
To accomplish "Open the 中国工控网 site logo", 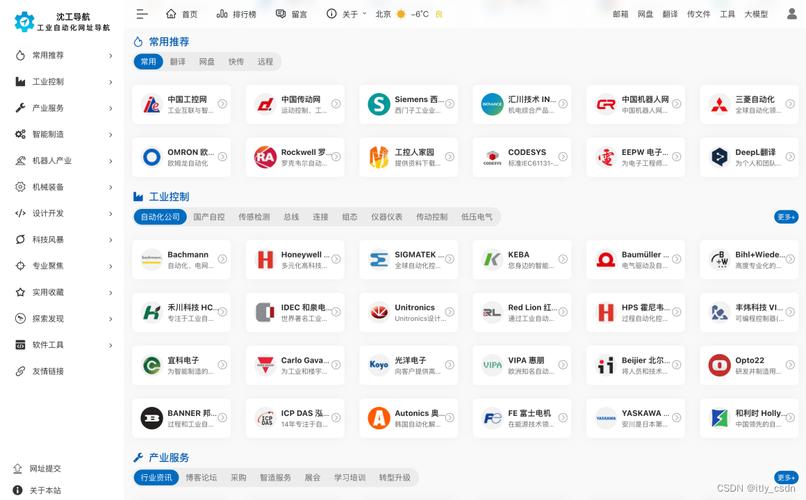I will (x=151, y=104).
